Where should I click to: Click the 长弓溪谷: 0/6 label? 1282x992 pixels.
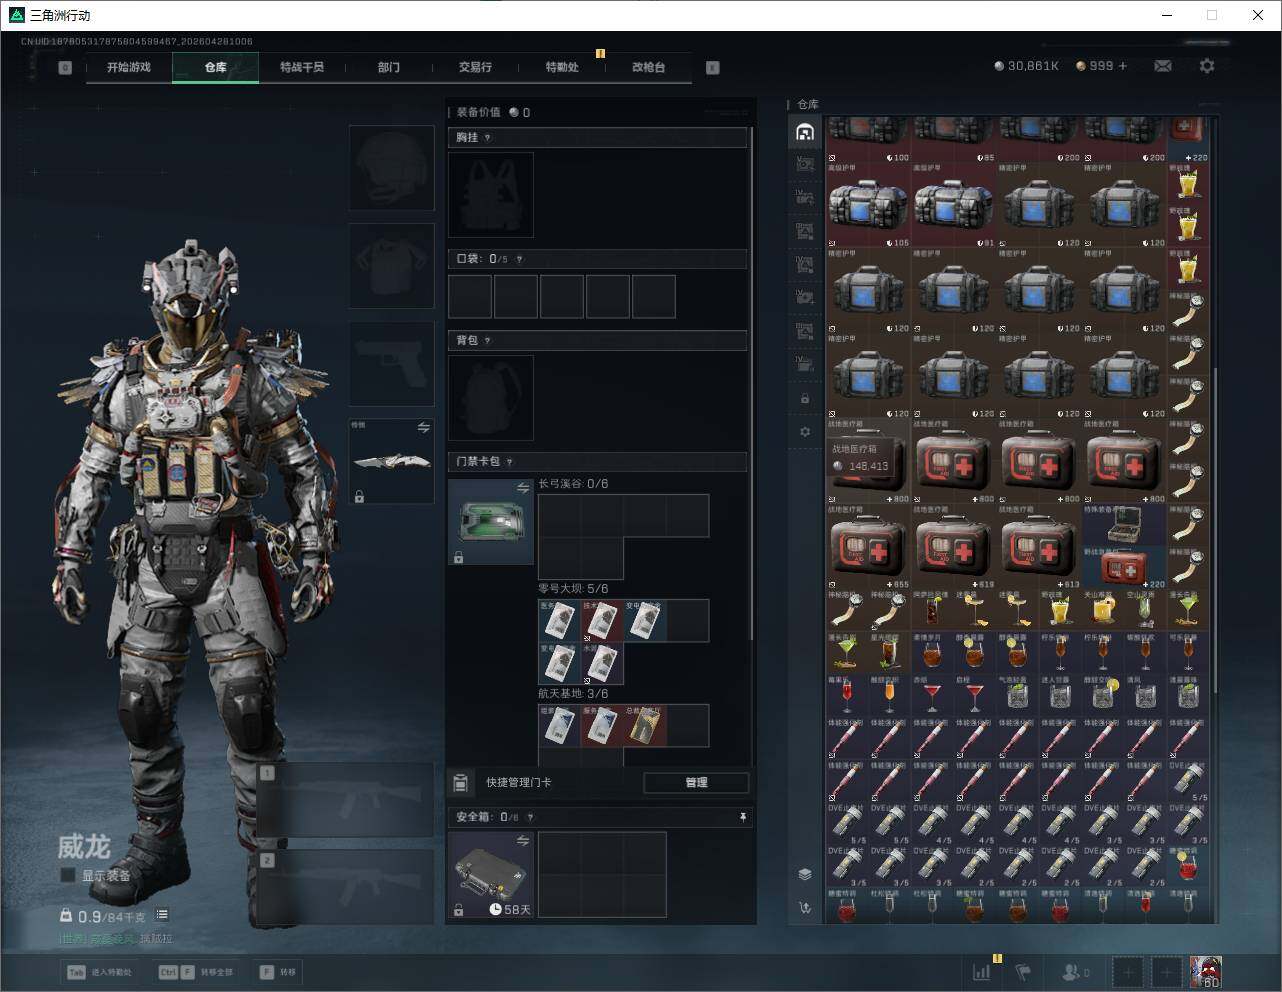tap(572, 484)
